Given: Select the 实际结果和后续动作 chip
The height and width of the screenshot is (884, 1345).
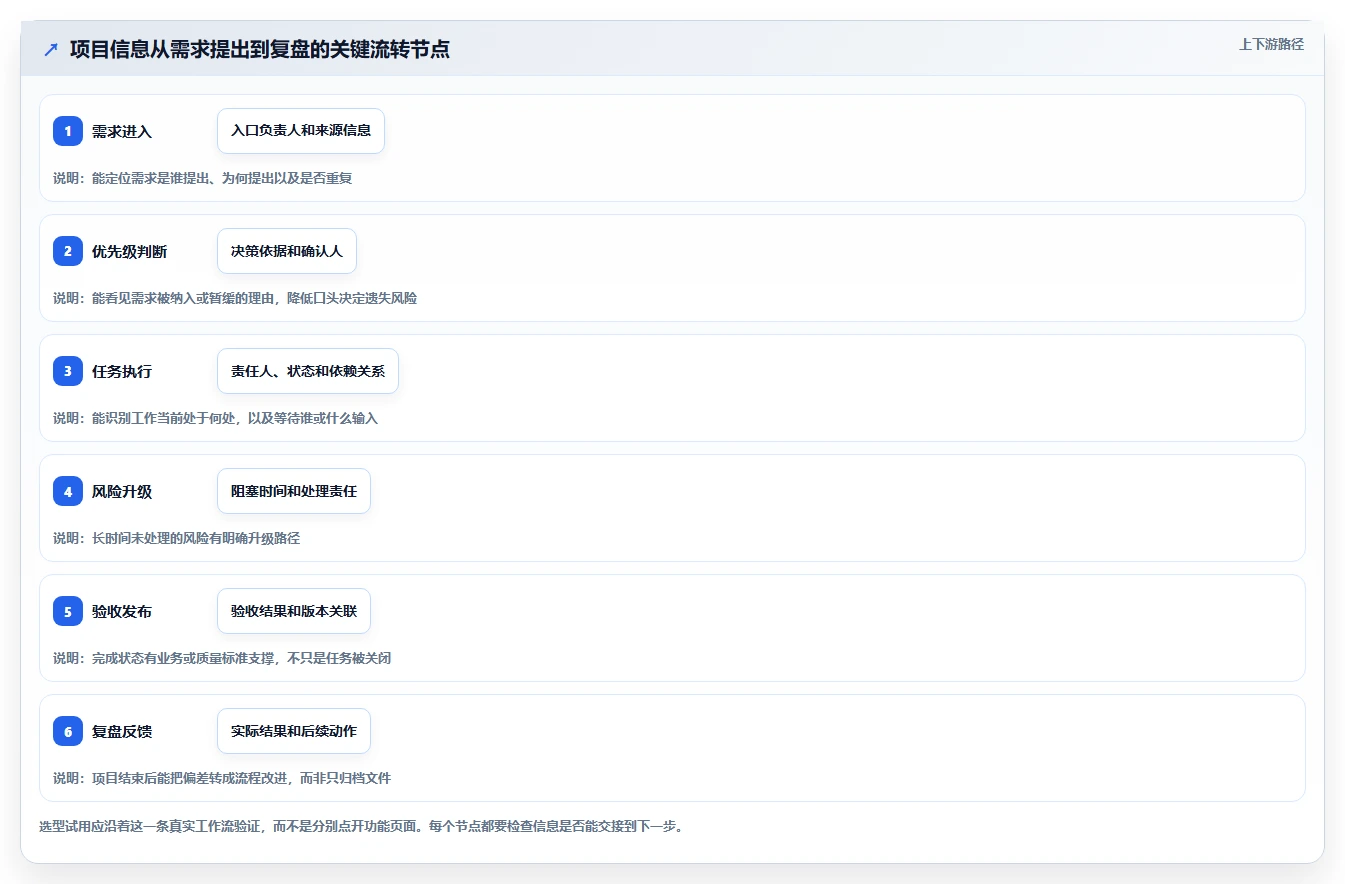Looking at the screenshot, I should [294, 731].
